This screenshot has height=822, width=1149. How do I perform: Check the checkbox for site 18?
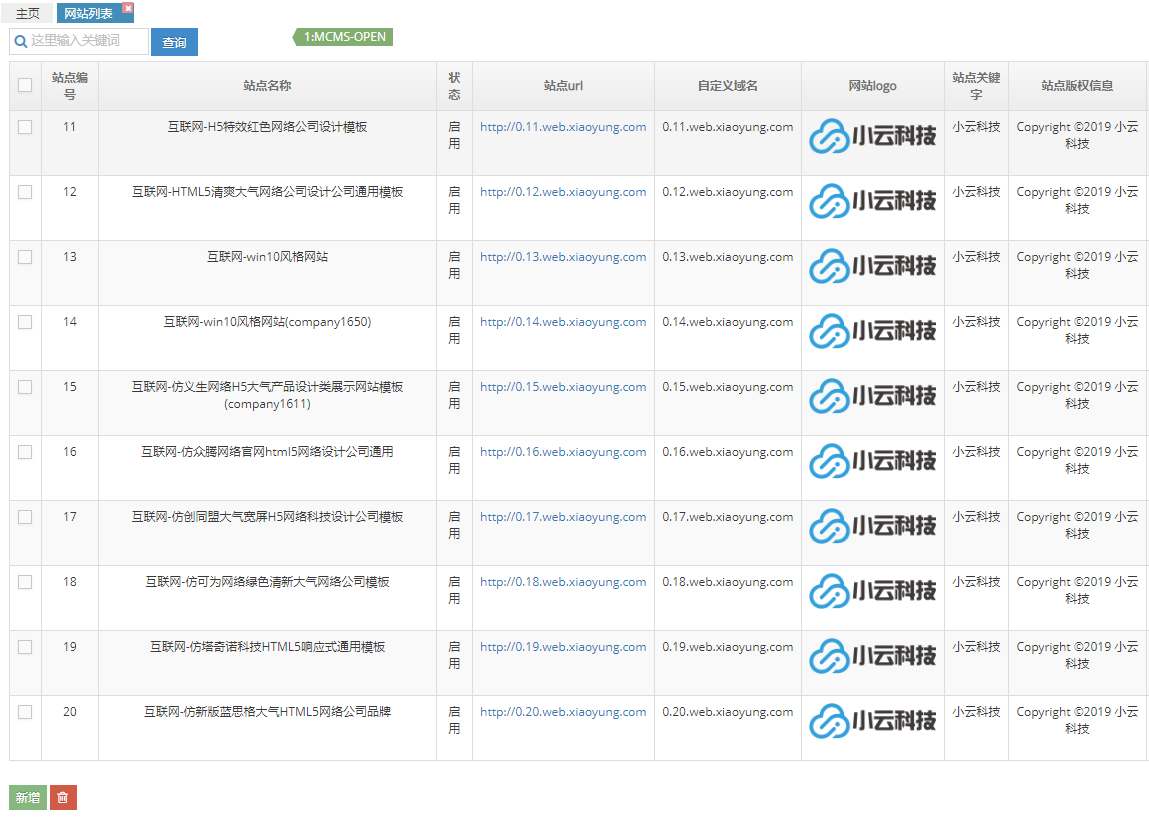(25, 582)
